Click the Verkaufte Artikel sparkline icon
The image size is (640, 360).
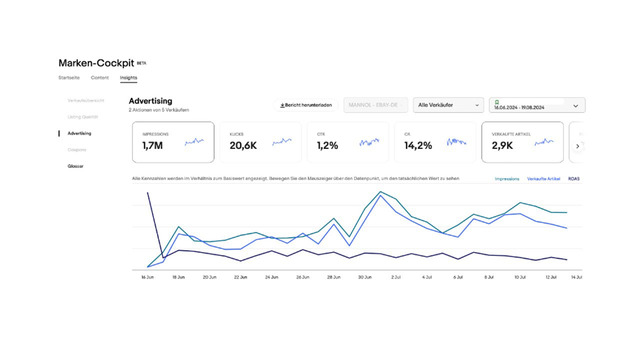pos(544,142)
